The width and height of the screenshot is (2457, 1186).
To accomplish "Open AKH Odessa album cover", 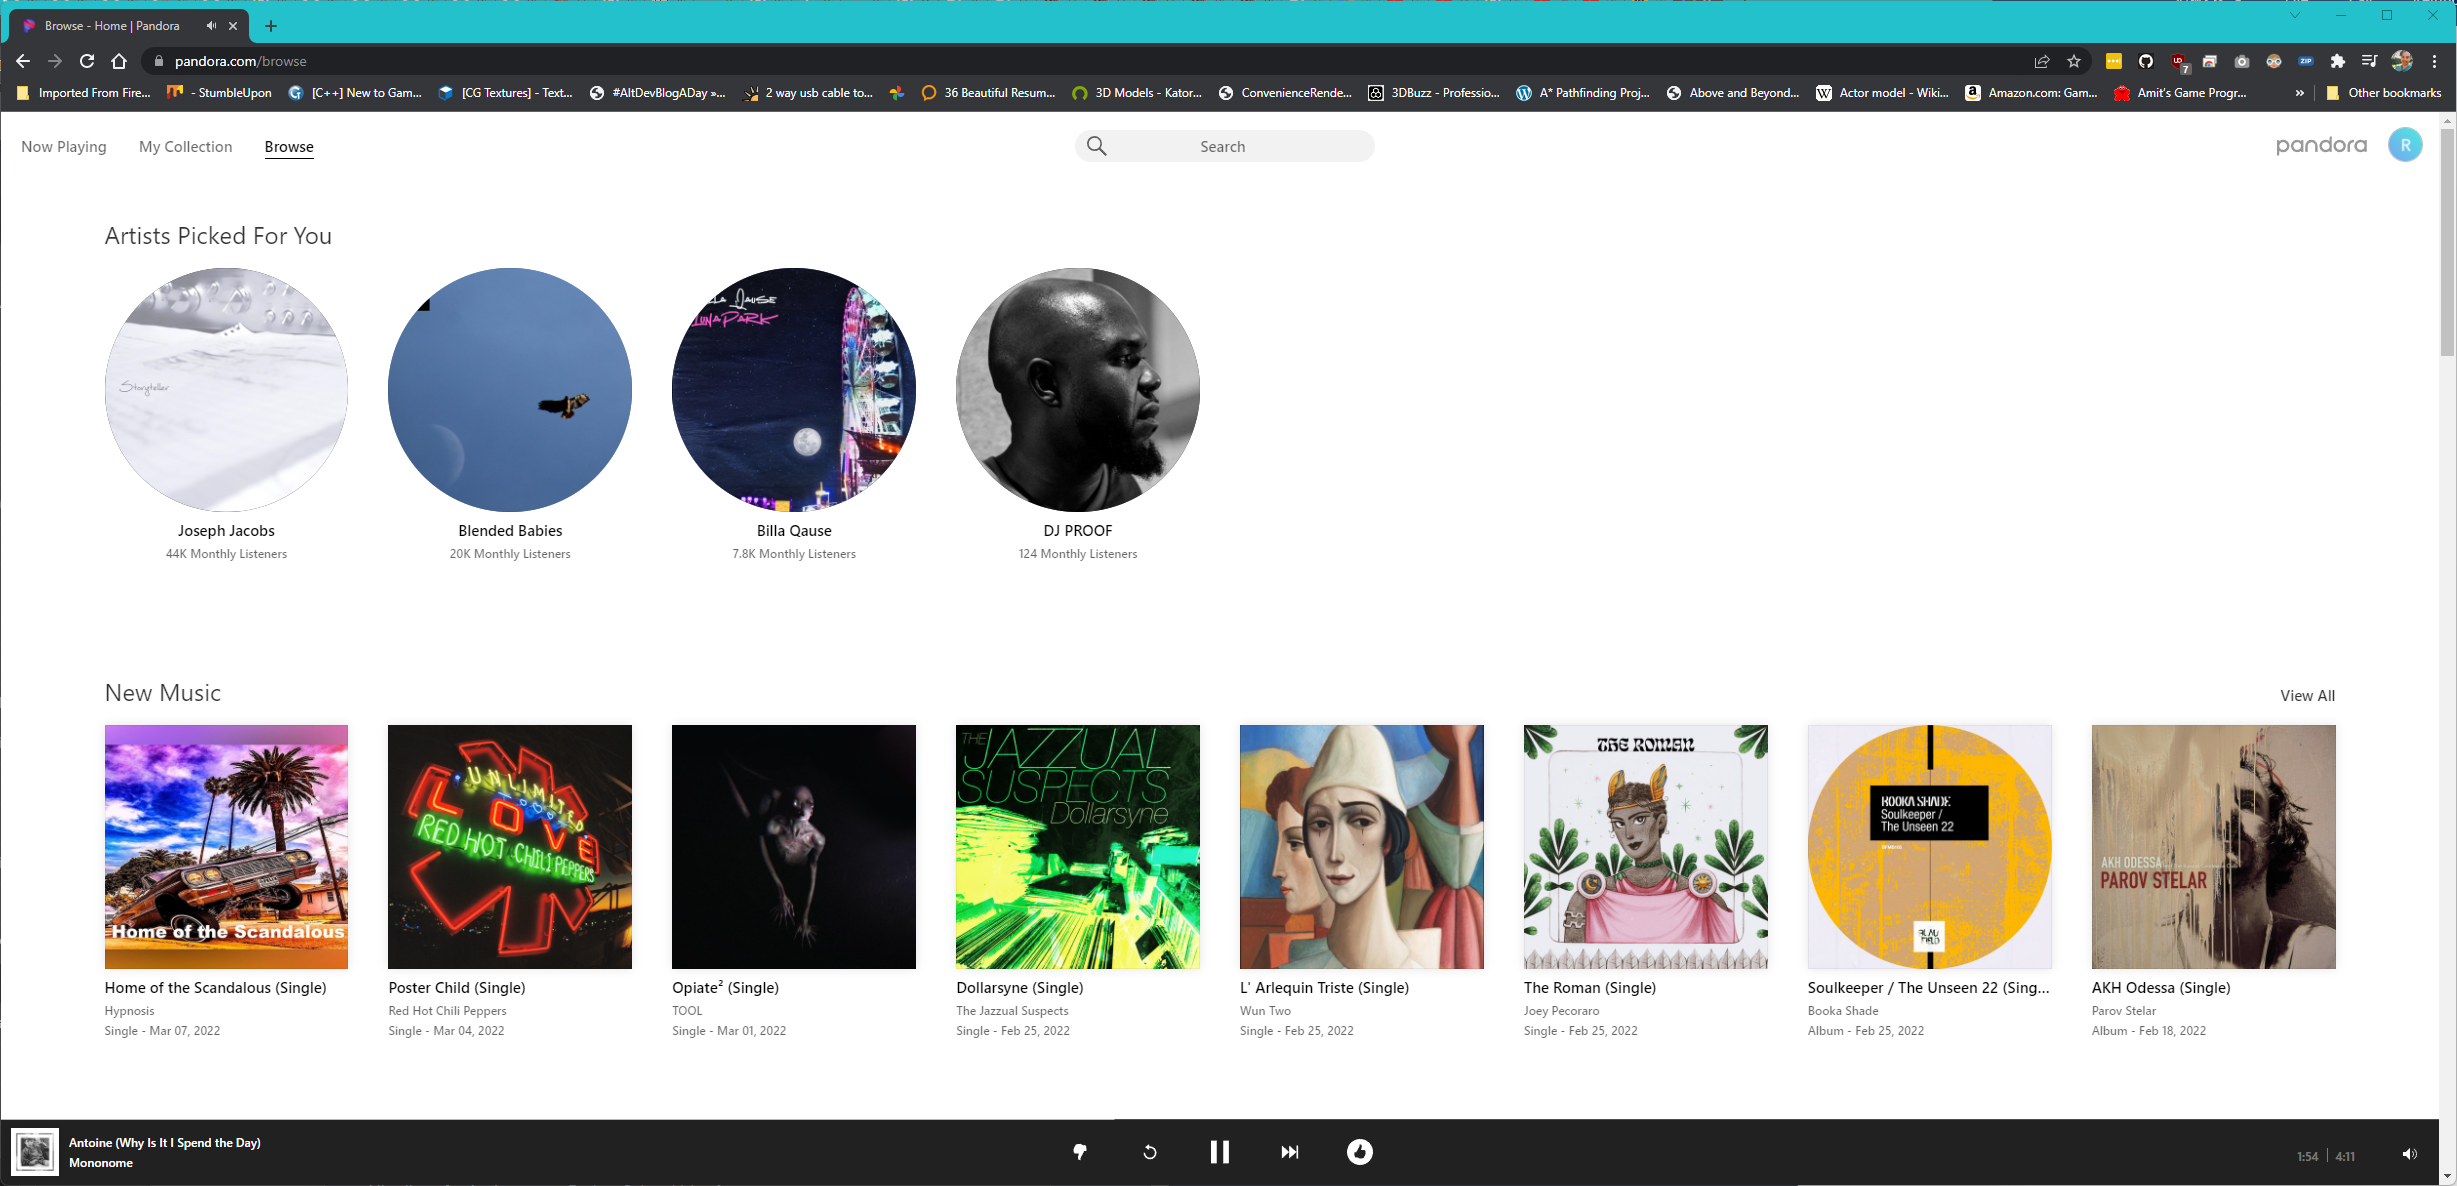I will point(2214,847).
